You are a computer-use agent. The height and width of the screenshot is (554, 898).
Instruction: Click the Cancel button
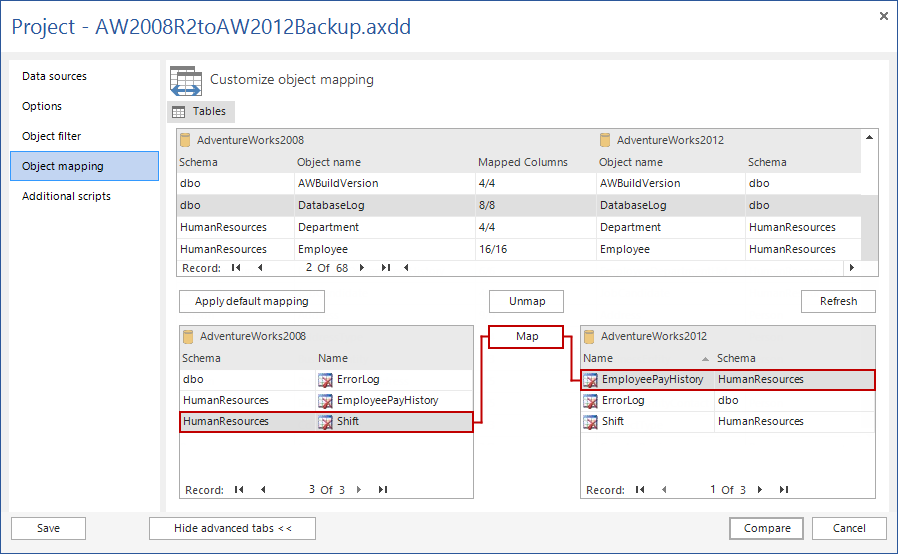849,528
